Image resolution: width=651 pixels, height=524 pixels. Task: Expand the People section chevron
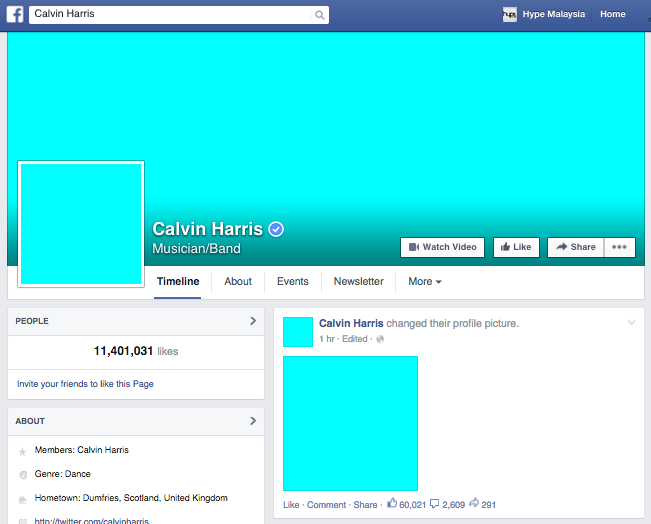click(253, 321)
